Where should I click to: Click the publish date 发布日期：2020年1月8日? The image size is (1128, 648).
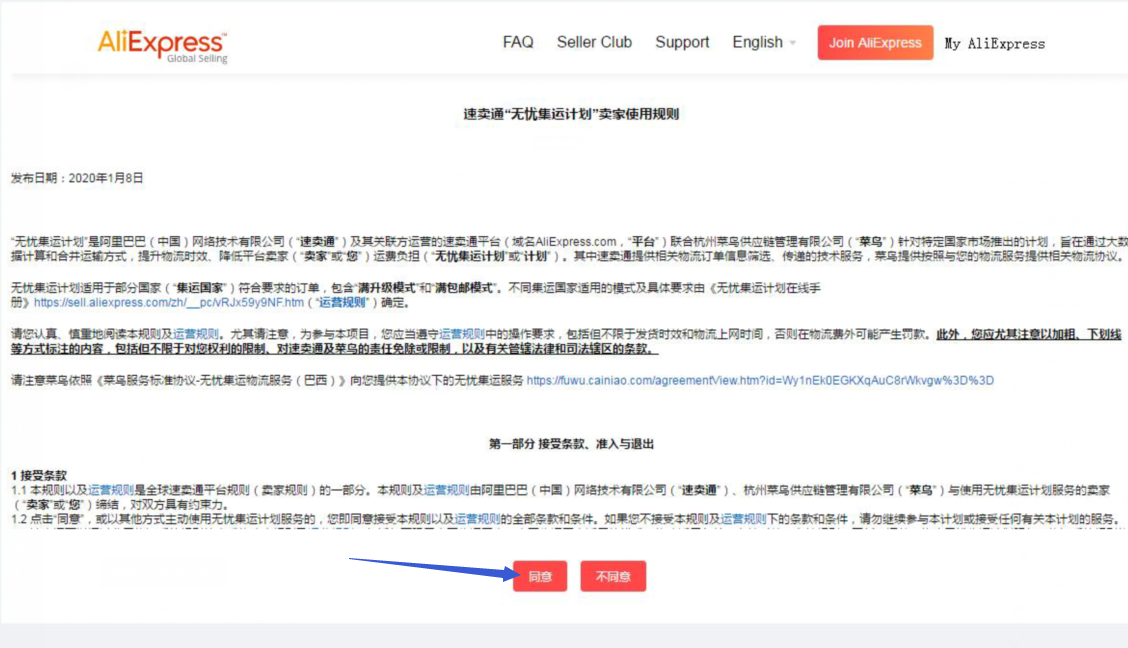pyautogui.click(x=77, y=178)
